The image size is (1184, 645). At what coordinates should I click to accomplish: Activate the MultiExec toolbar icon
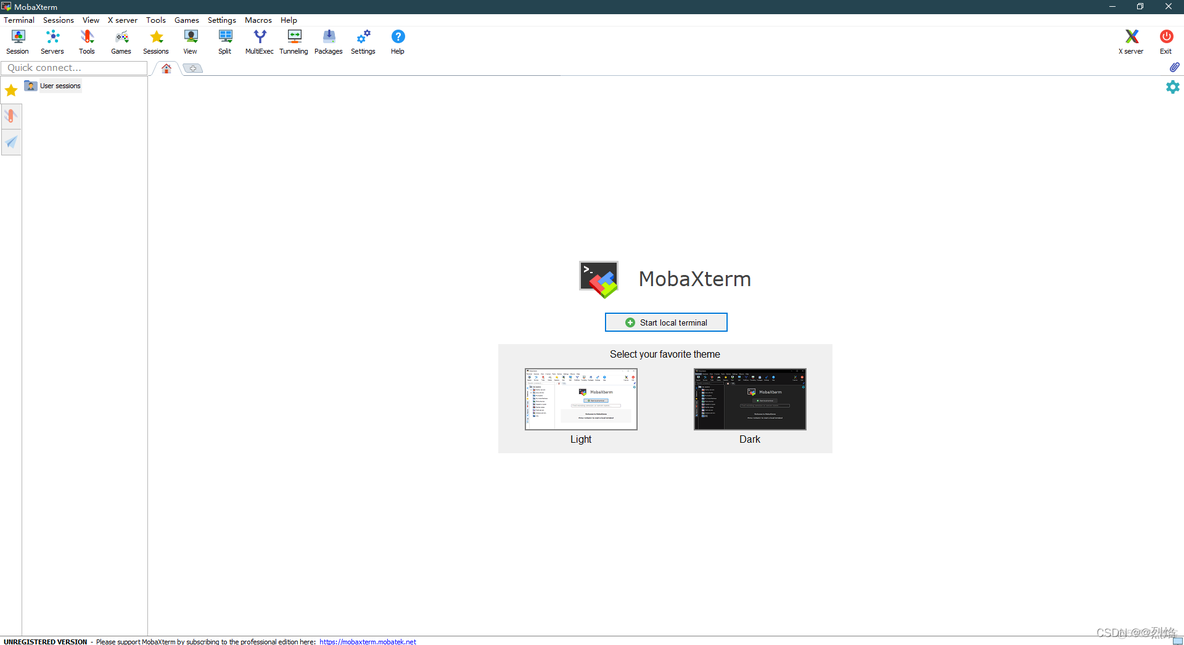click(259, 42)
